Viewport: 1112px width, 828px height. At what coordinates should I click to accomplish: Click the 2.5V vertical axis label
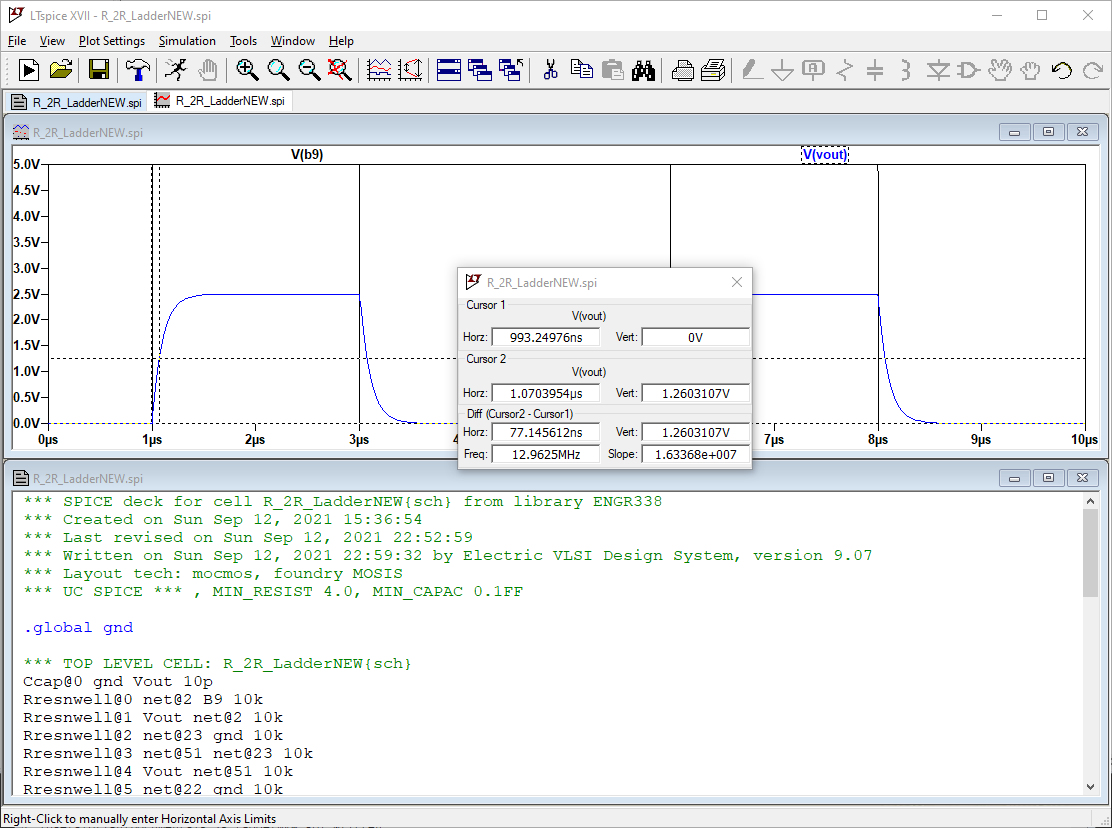click(26, 294)
